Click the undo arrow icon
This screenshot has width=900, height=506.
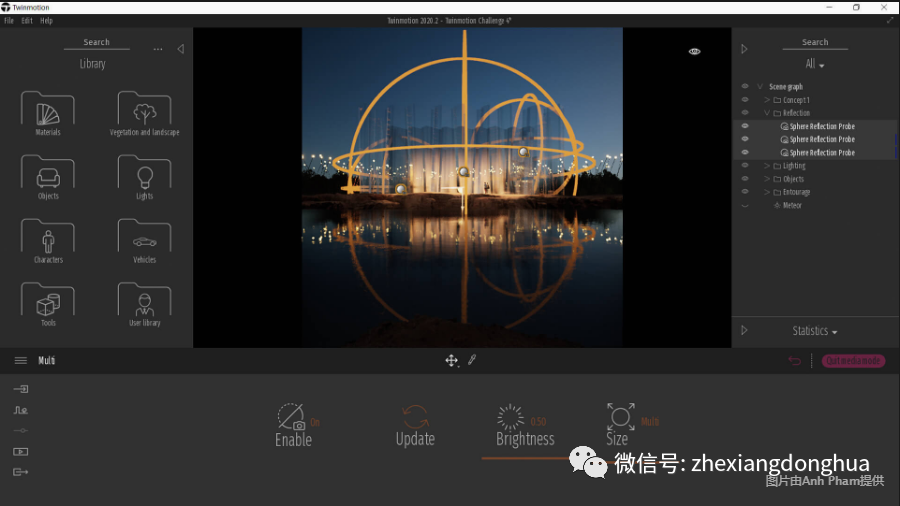[x=794, y=361]
